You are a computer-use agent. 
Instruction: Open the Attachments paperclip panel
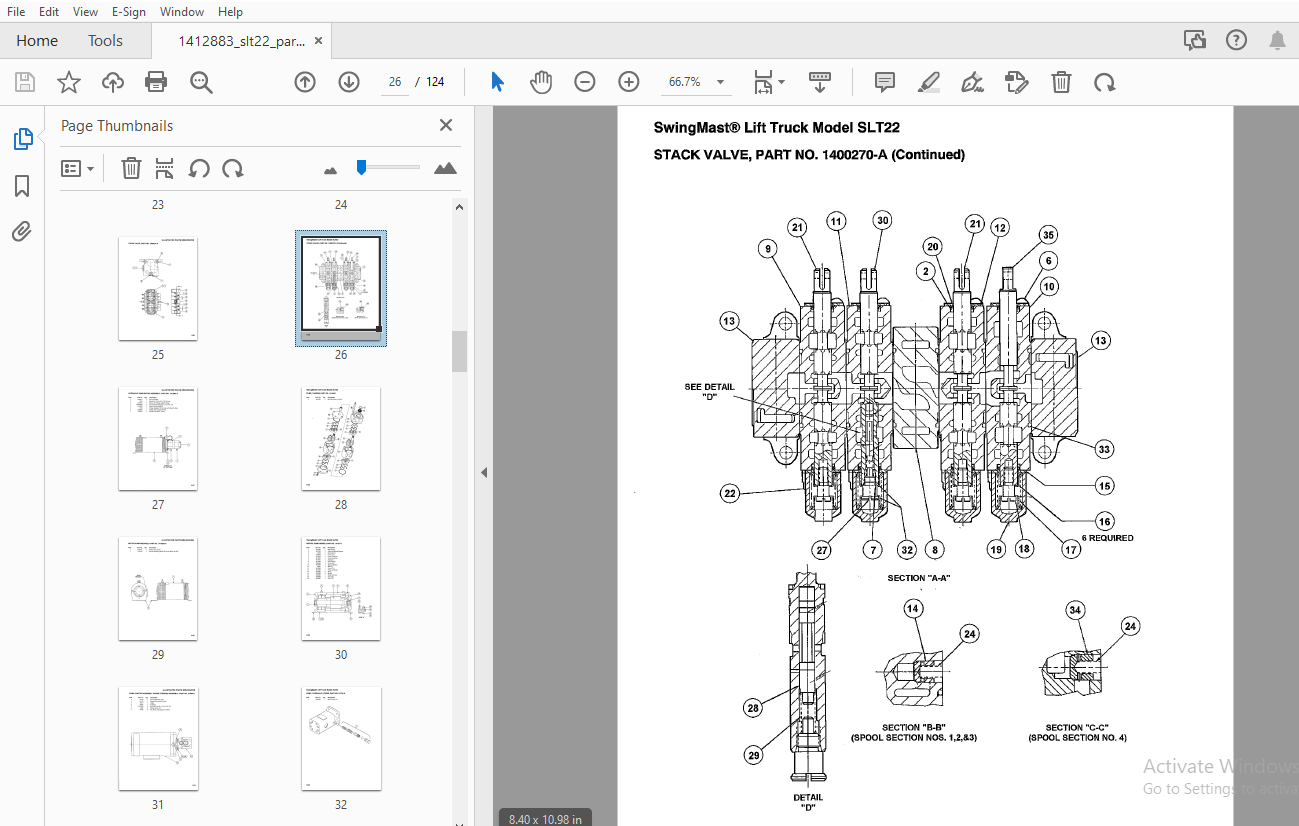[22, 232]
